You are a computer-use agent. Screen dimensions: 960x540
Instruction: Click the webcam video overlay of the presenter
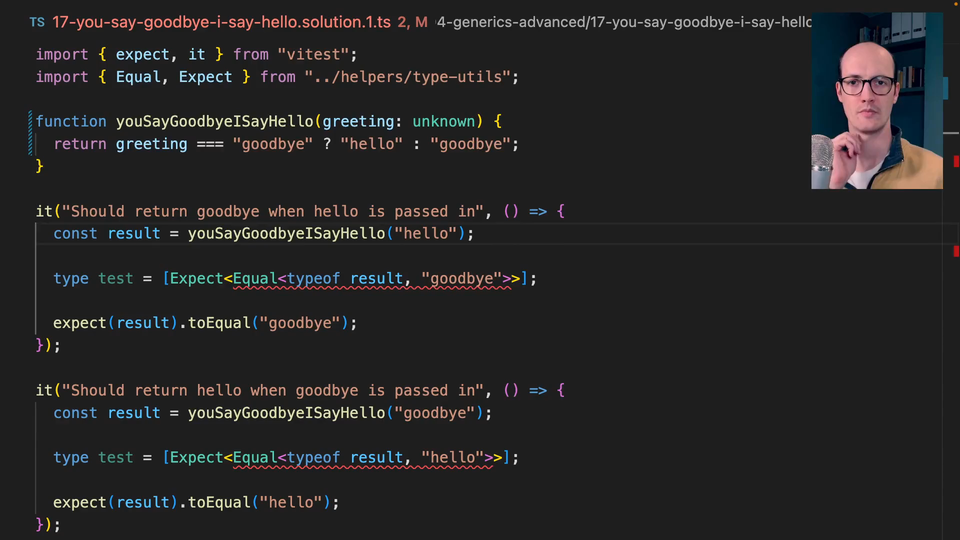click(x=876, y=100)
